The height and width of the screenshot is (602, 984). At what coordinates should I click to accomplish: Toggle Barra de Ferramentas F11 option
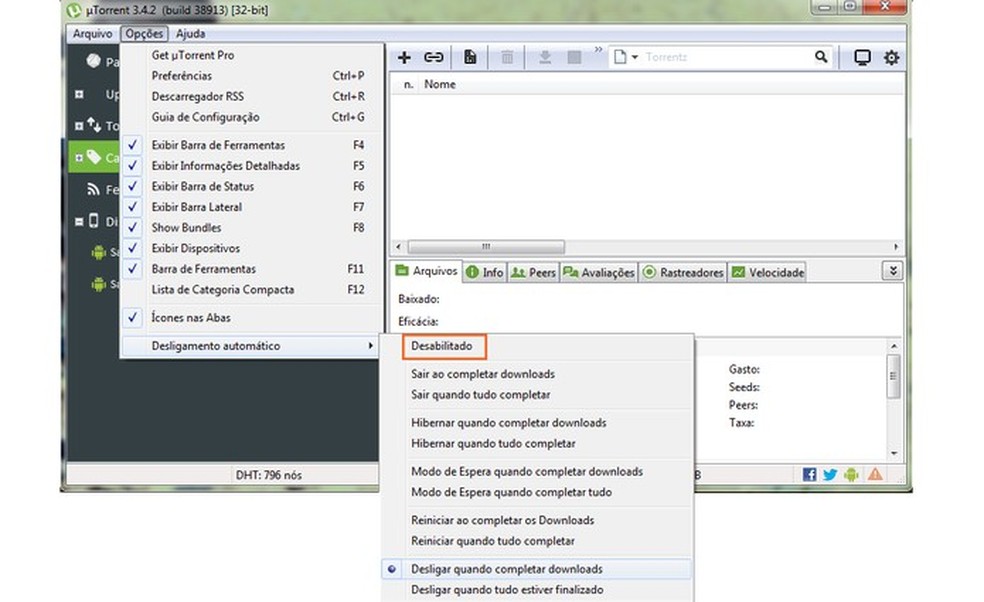[251, 269]
